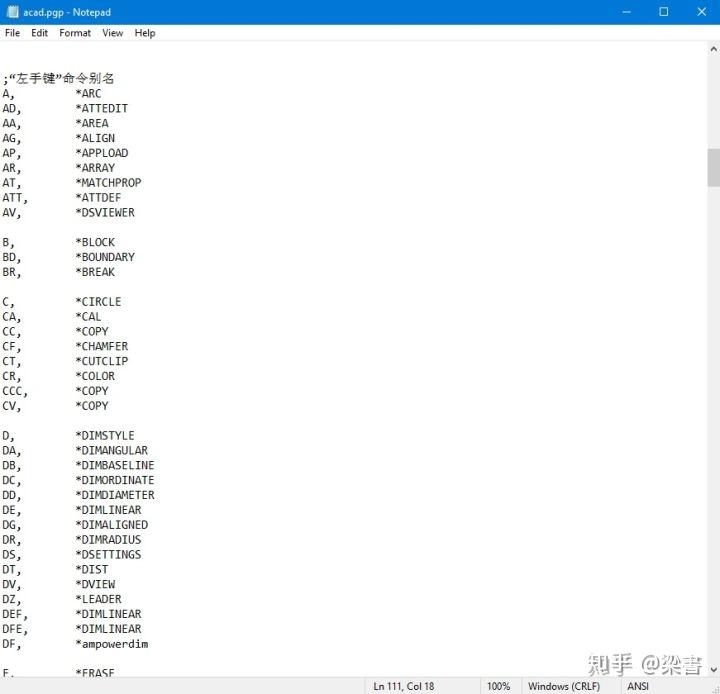Click the *CIRCLE command text

point(98,302)
